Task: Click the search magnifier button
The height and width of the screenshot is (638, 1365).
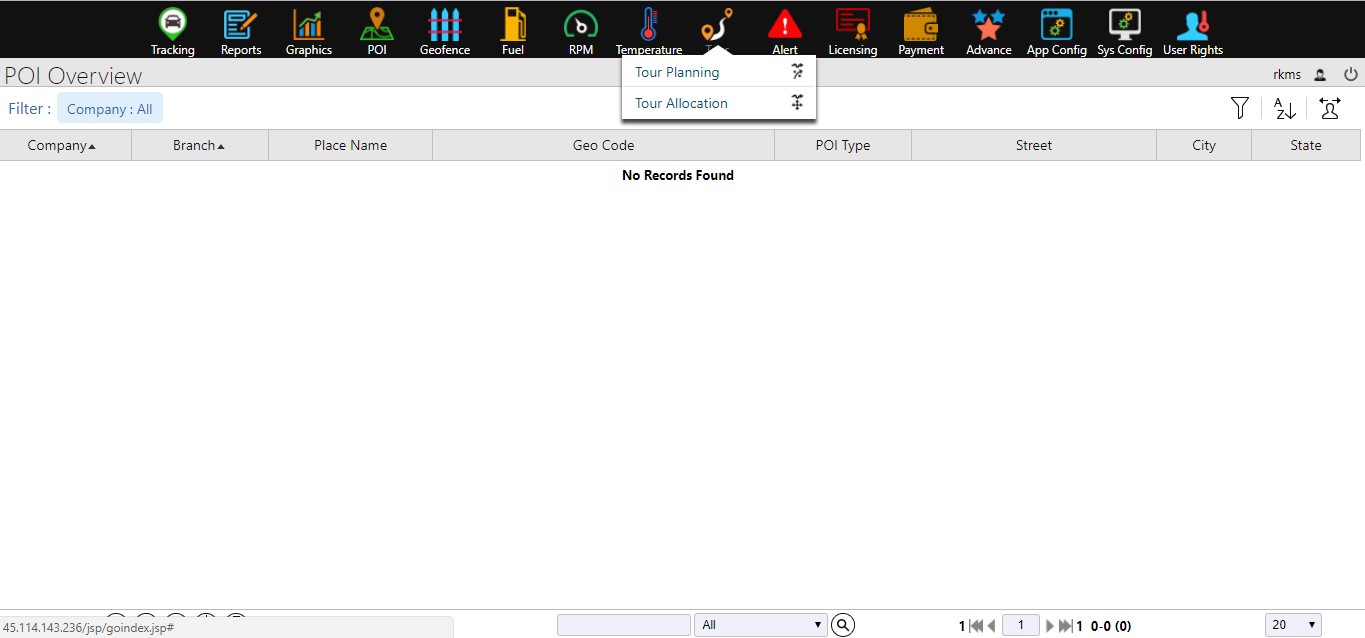Action: tap(843, 625)
